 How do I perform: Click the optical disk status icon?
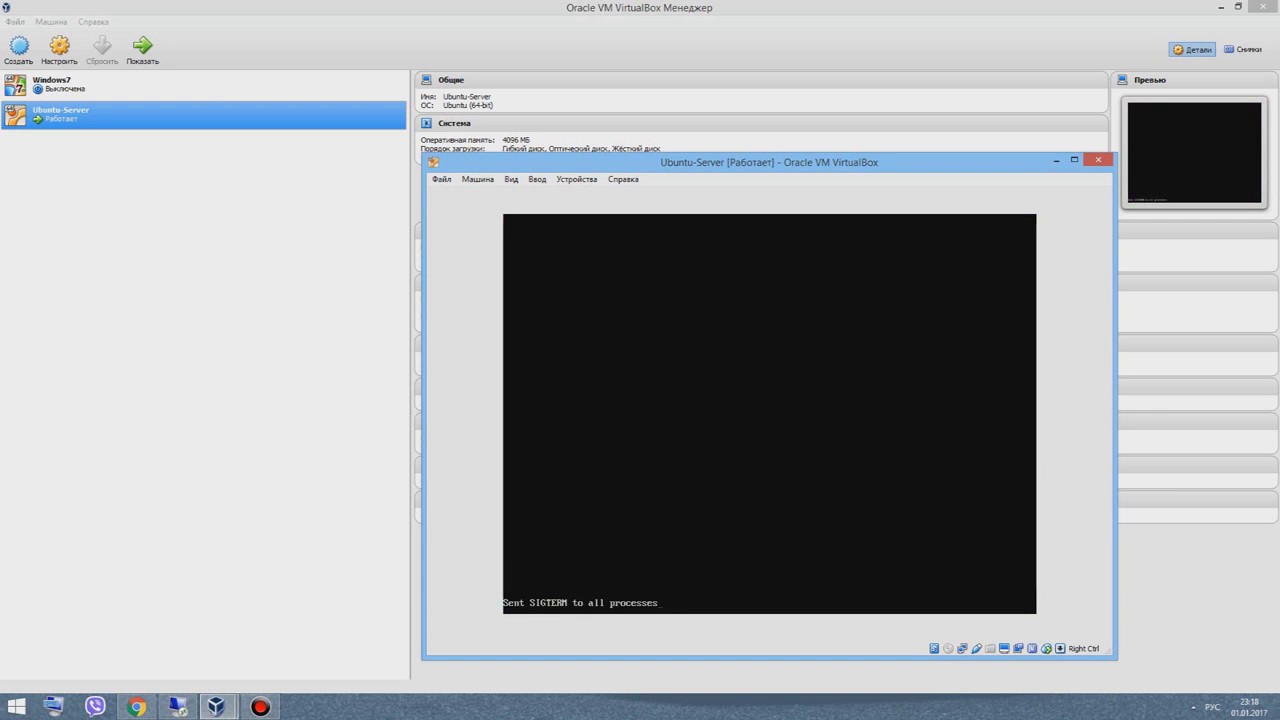[948, 649]
